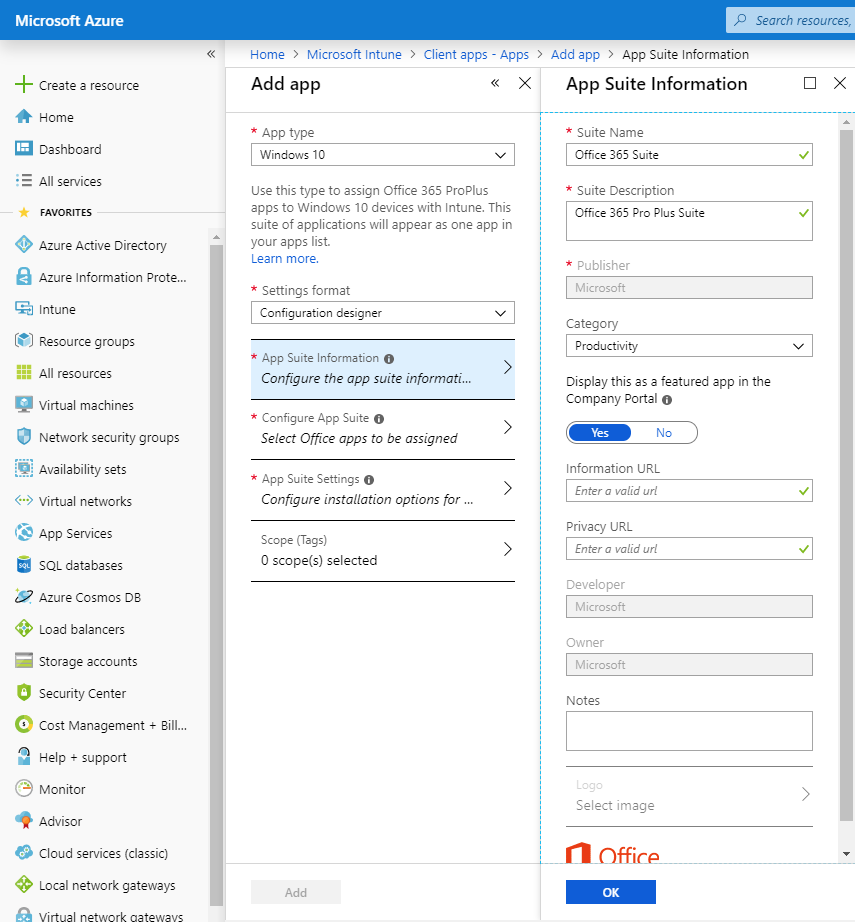Click the Home house icon in sidebar
Viewport: 855px width, 922px height.
pyautogui.click(x=24, y=117)
